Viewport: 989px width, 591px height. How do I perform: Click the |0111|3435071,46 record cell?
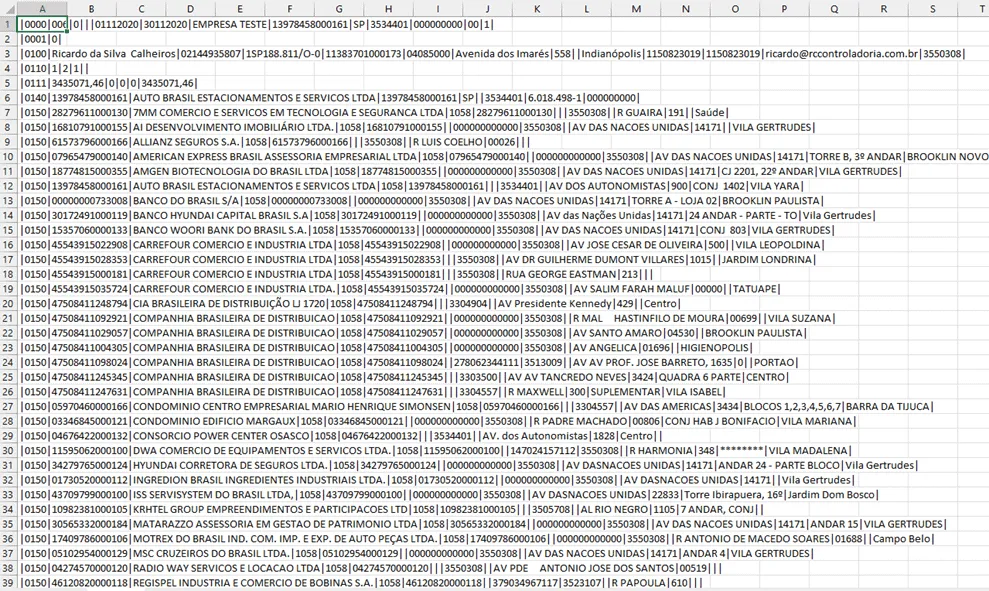[108, 83]
